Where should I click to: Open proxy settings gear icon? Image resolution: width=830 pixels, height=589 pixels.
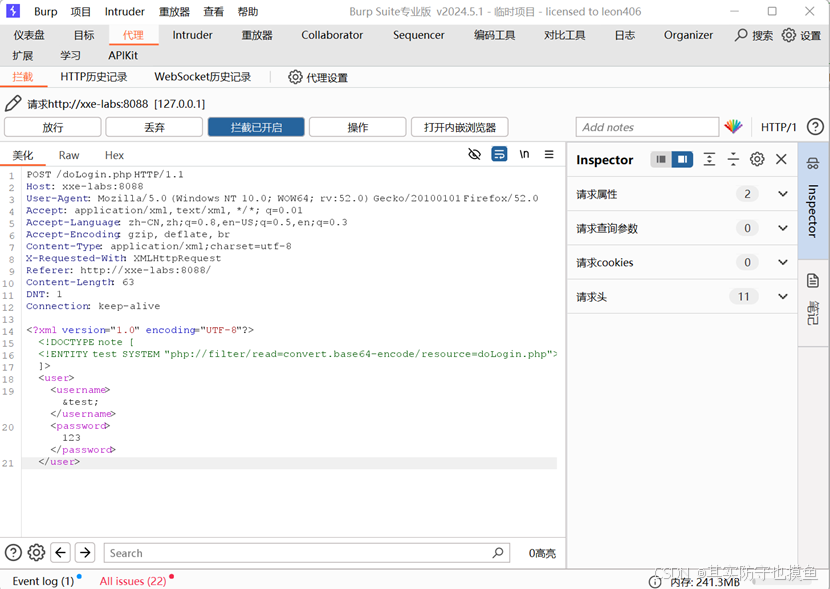(295, 77)
